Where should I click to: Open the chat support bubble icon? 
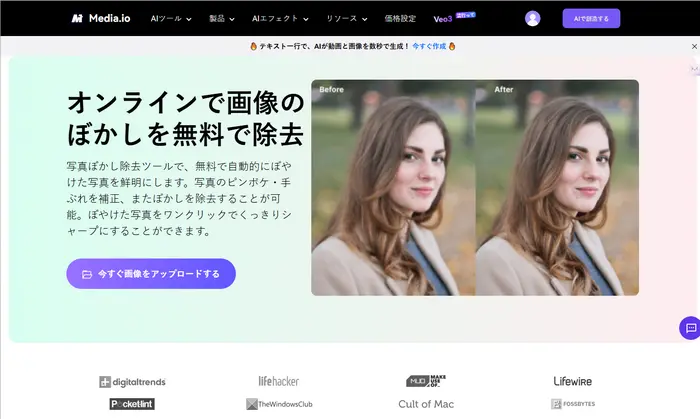coord(690,328)
